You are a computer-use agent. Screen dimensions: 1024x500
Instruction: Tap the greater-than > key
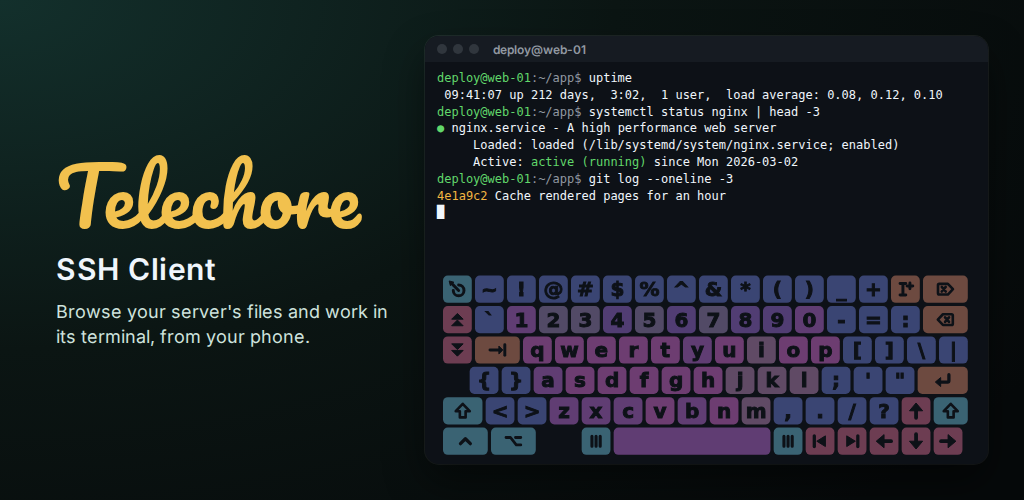coord(532,411)
